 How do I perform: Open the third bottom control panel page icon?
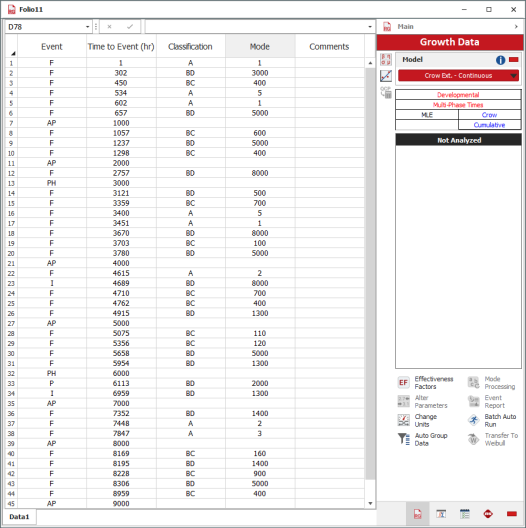point(465,514)
